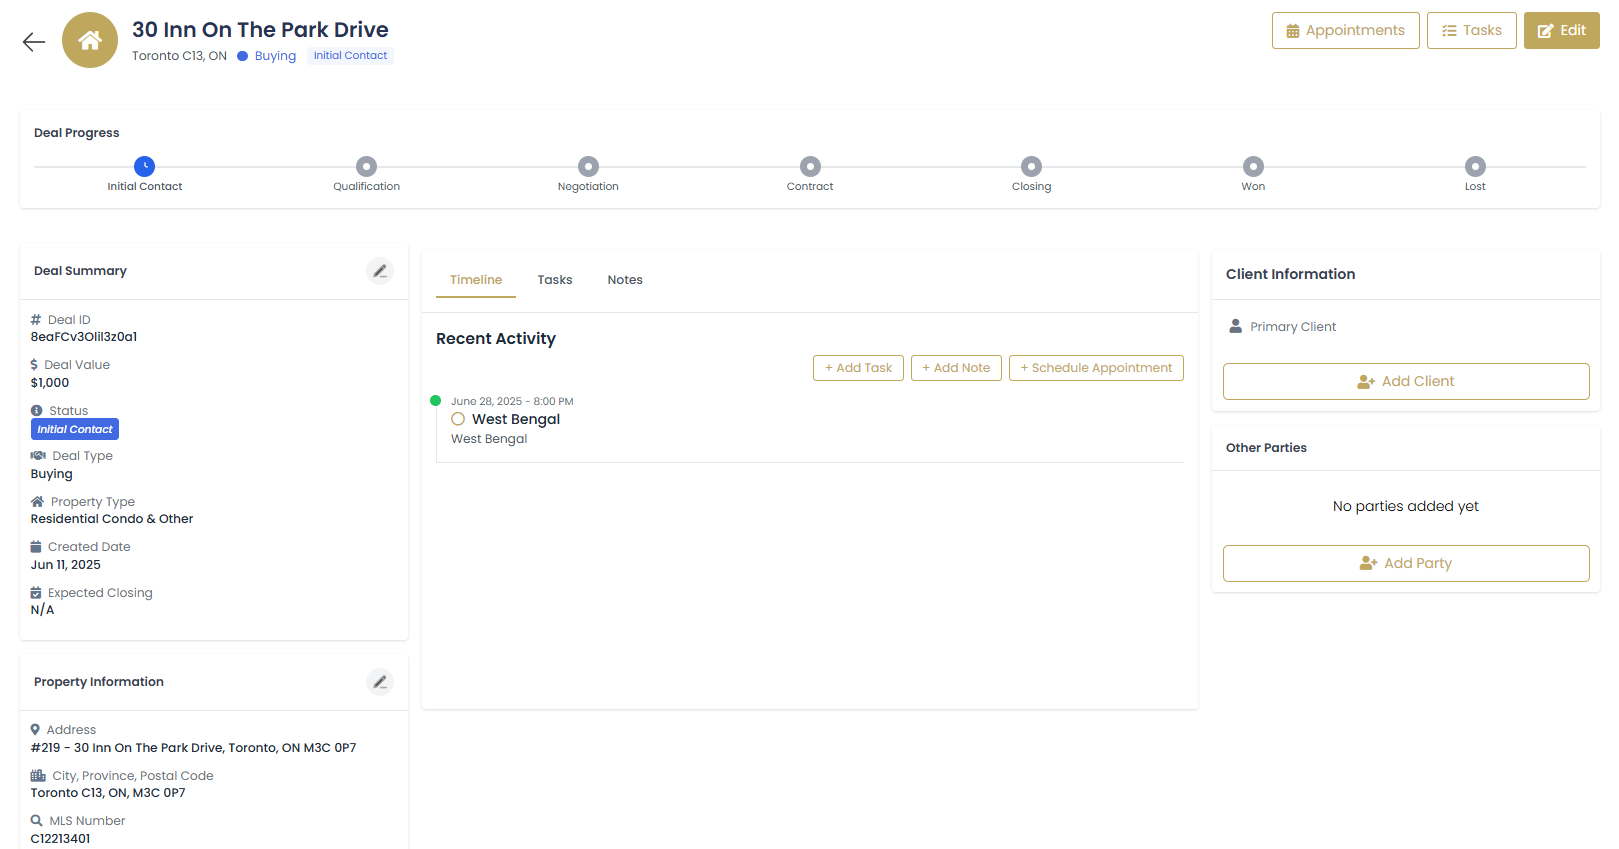This screenshot has width=1619, height=849.
Task: Click the Initial Contact status badge
Action: pos(75,429)
